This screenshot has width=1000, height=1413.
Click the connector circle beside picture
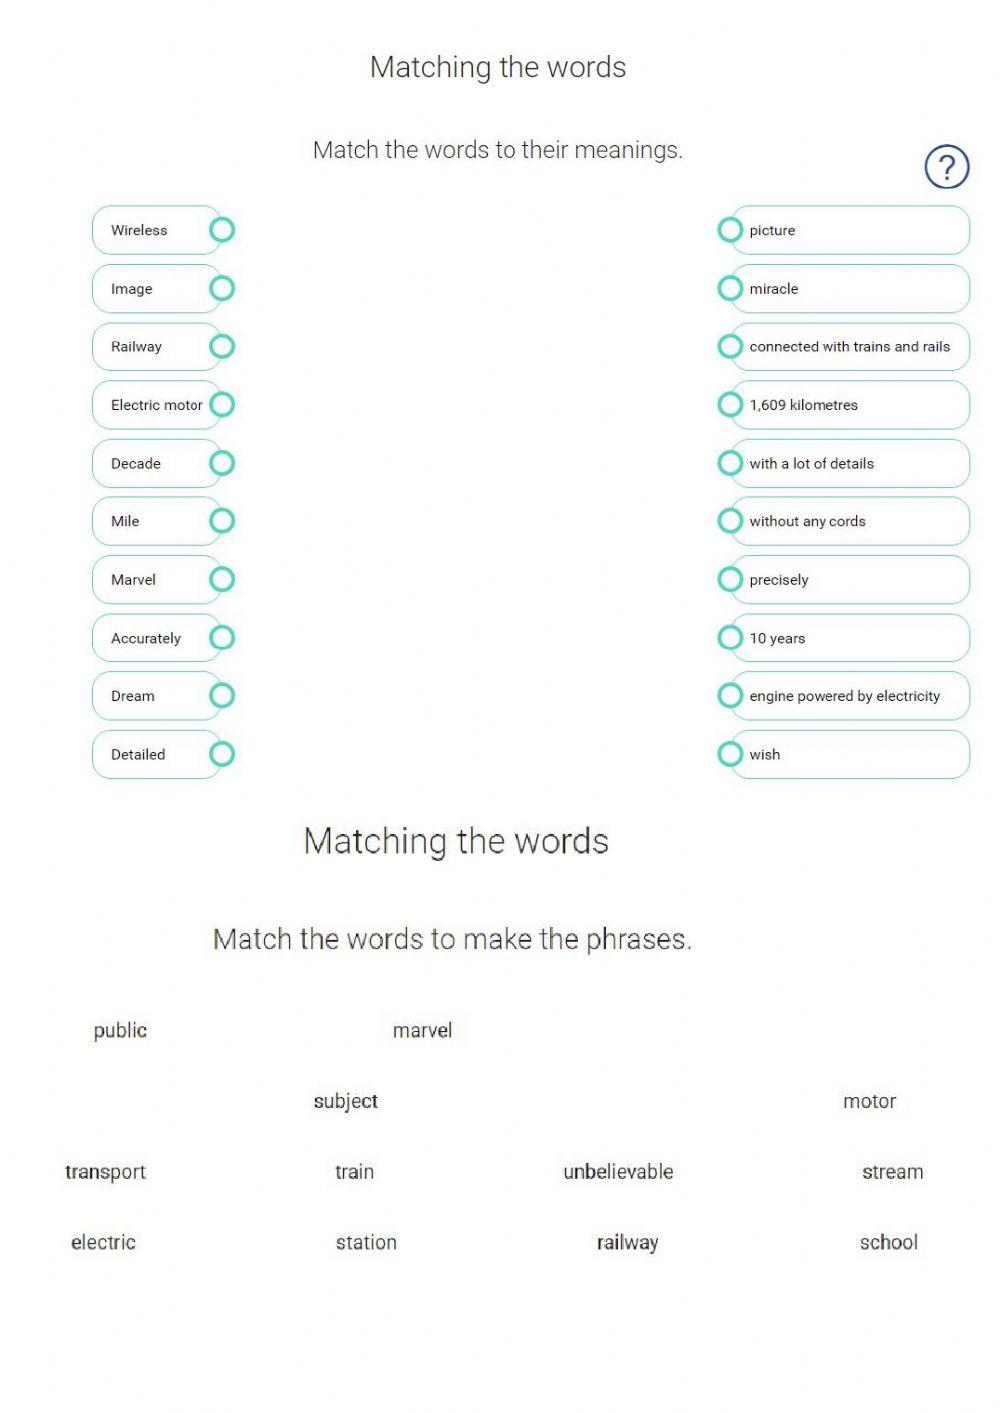click(730, 230)
